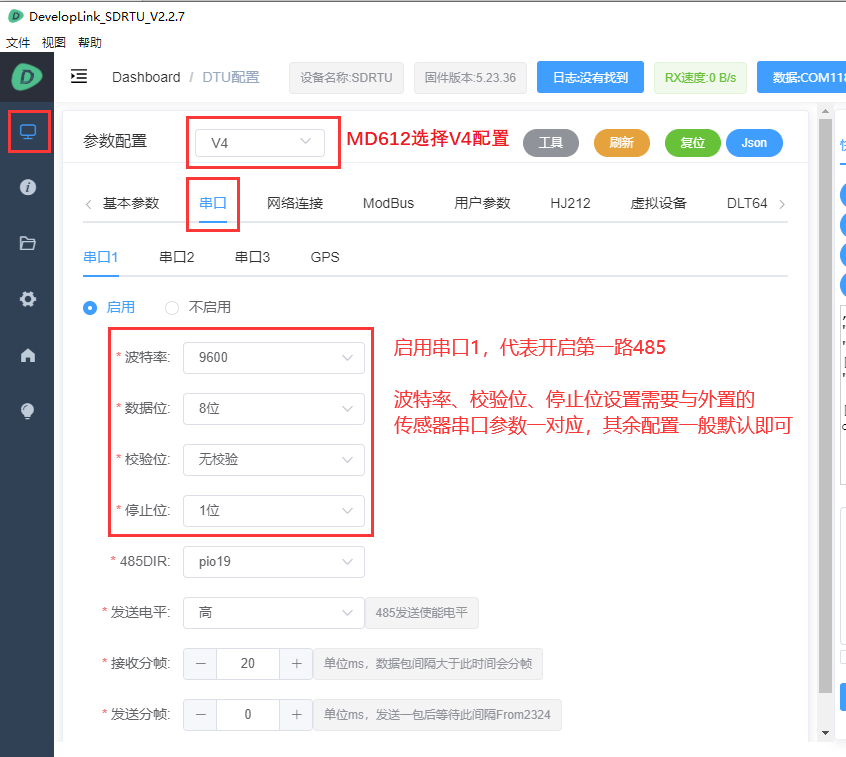Select the lightbulb icon in the sidebar
This screenshot has height=757, width=846.
tap(27, 410)
